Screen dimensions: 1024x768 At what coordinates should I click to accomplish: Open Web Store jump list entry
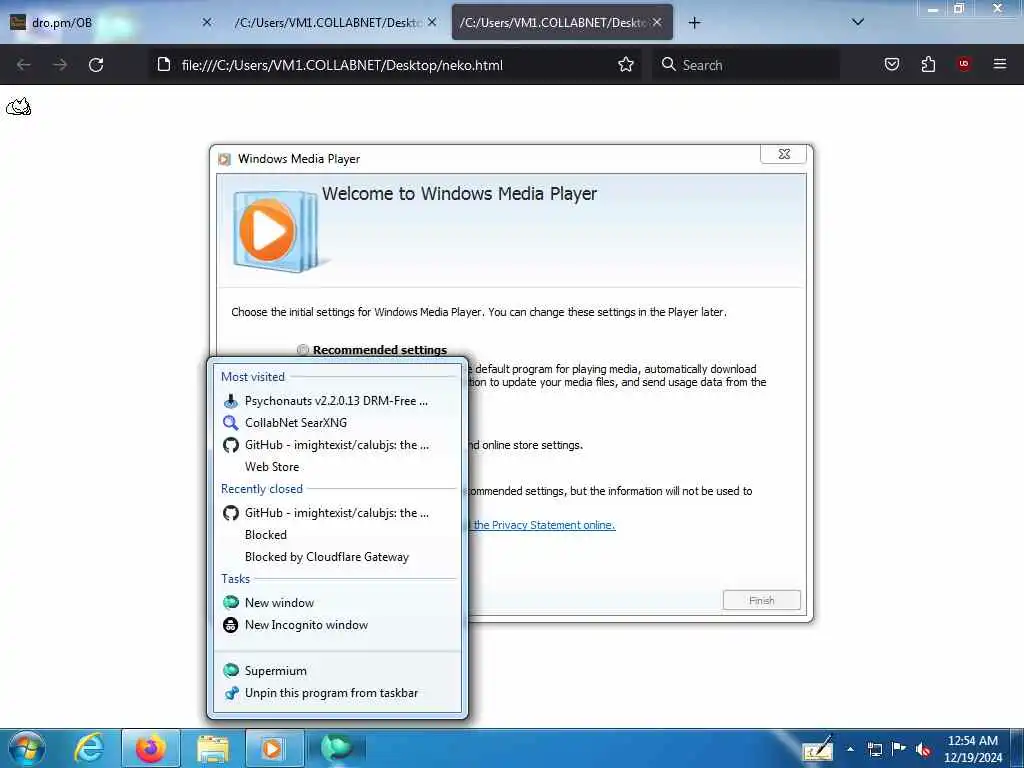338,467
